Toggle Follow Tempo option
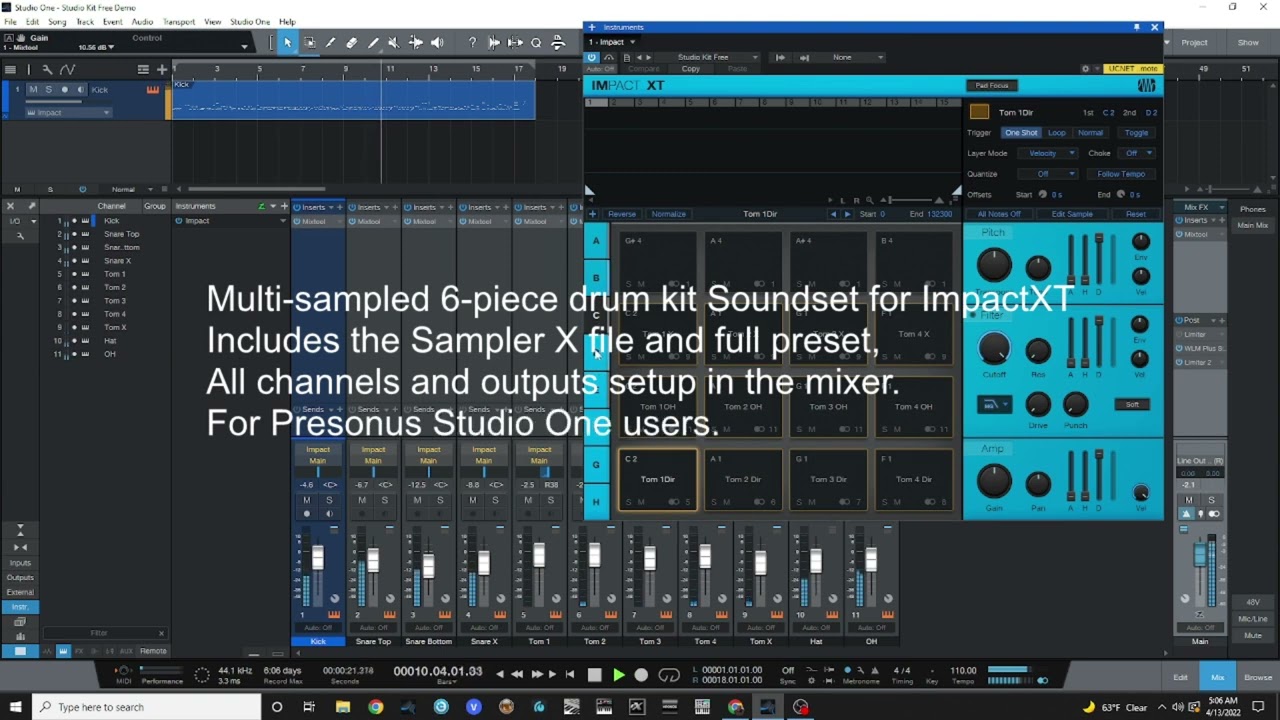The height and width of the screenshot is (720, 1280). pos(1120,174)
